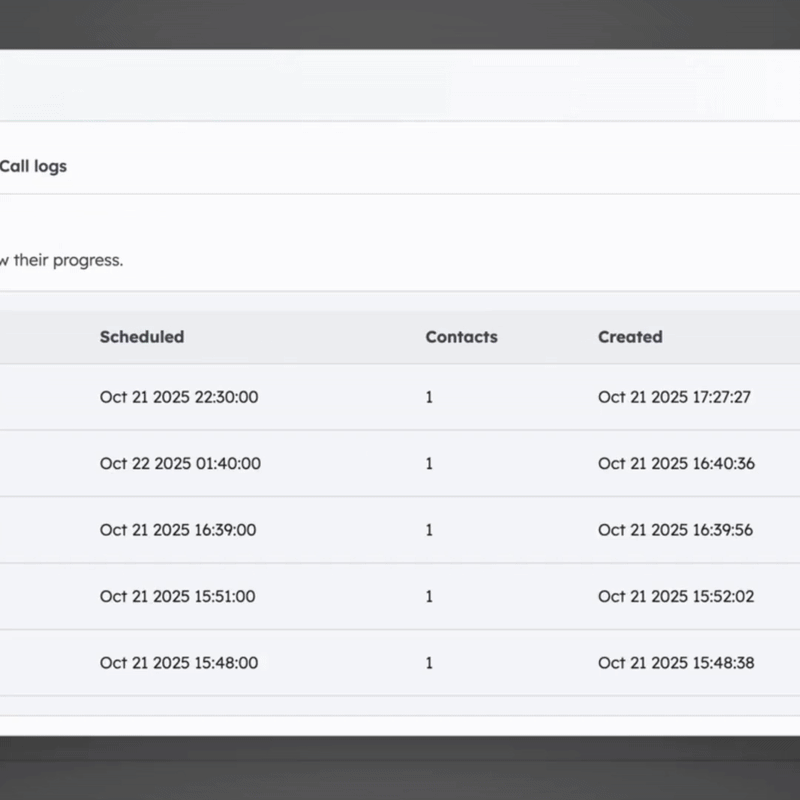Click the "their progress" description text
The image size is (800, 800).
pos(62,260)
